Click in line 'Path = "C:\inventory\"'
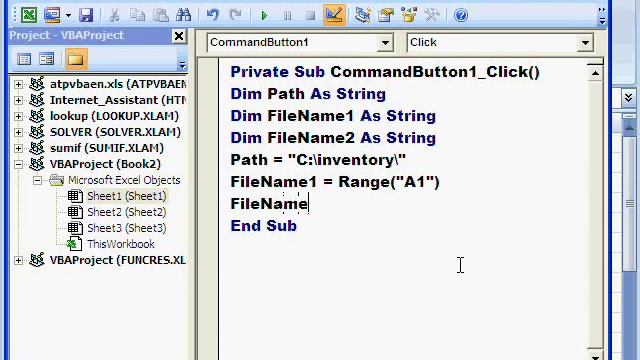Screen dimensions: 640x360 coord(318,160)
